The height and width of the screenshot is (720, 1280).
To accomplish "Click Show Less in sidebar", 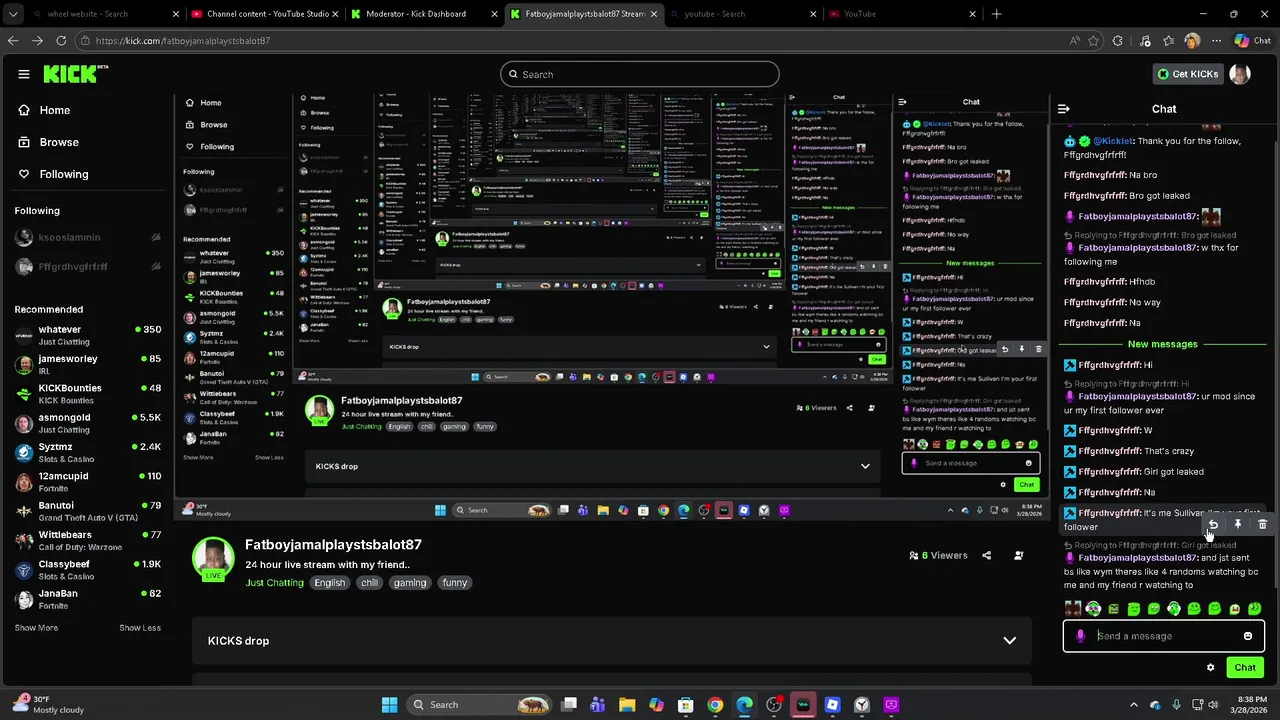I will tap(140, 628).
